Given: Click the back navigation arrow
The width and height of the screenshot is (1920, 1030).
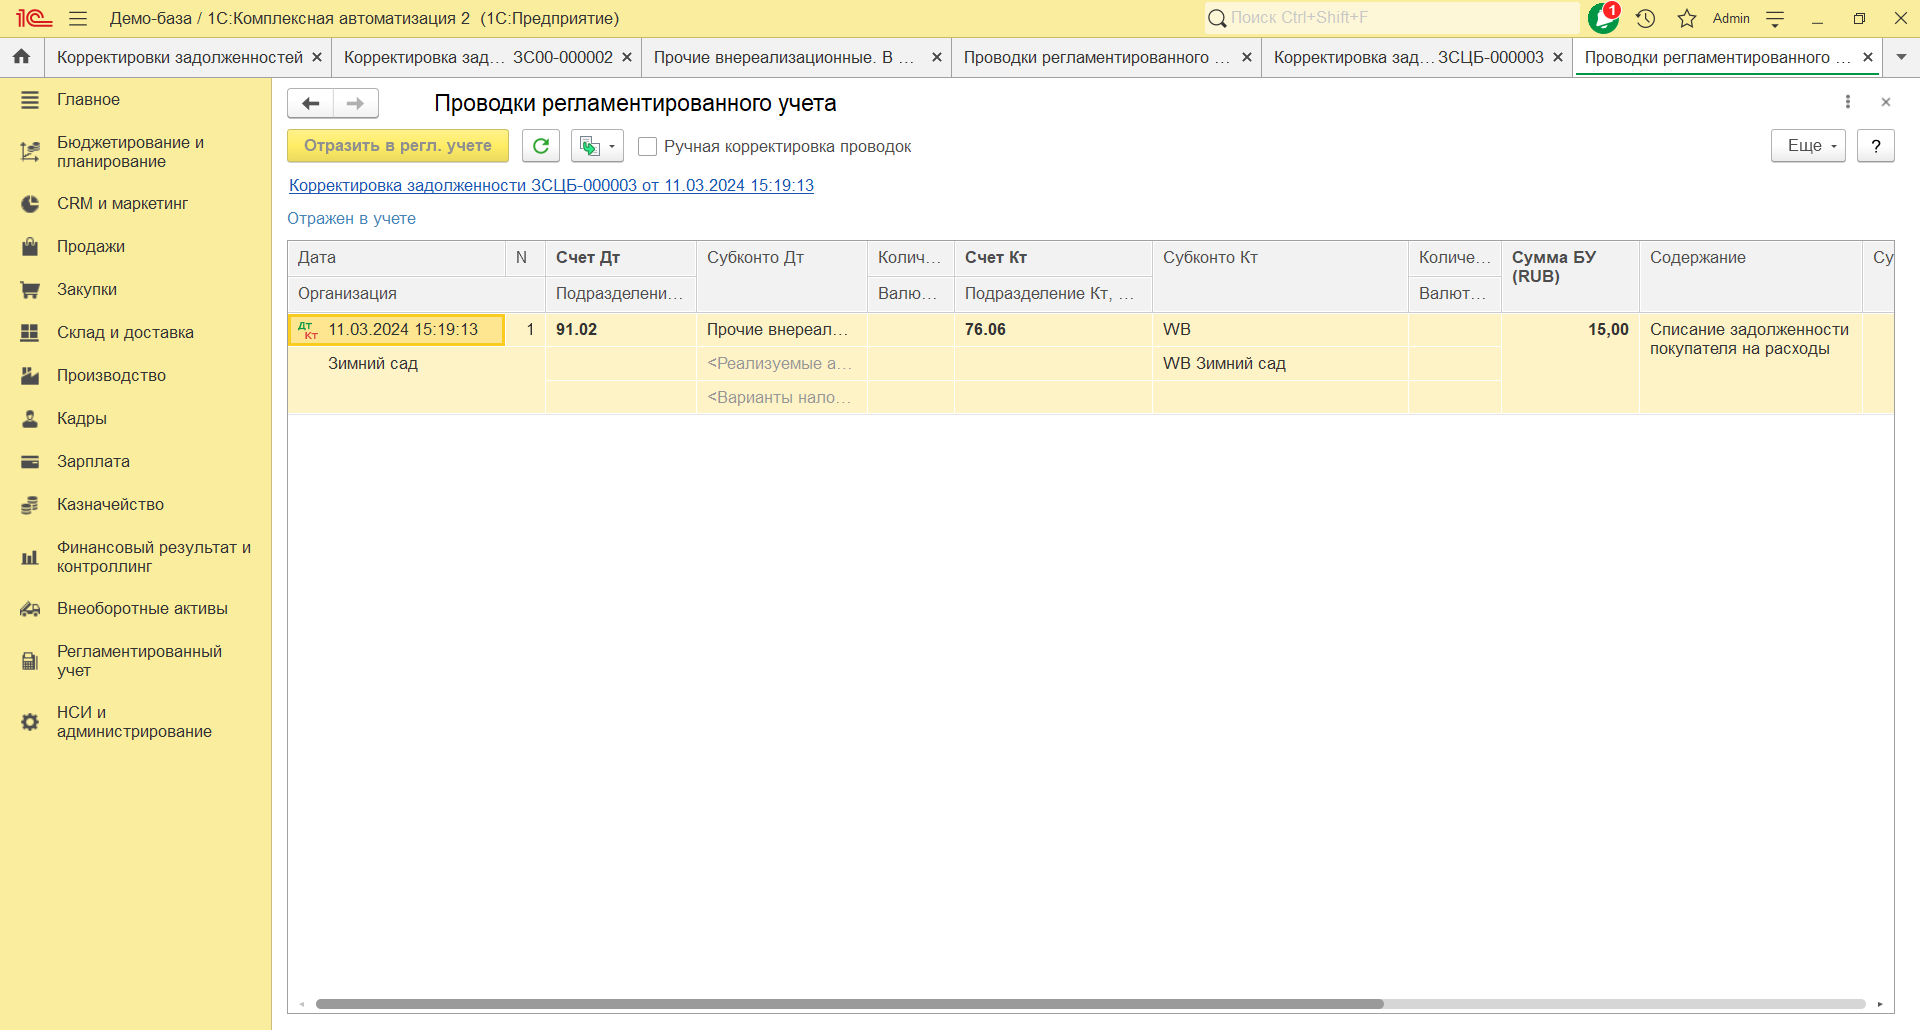Looking at the screenshot, I should [311, 103].
